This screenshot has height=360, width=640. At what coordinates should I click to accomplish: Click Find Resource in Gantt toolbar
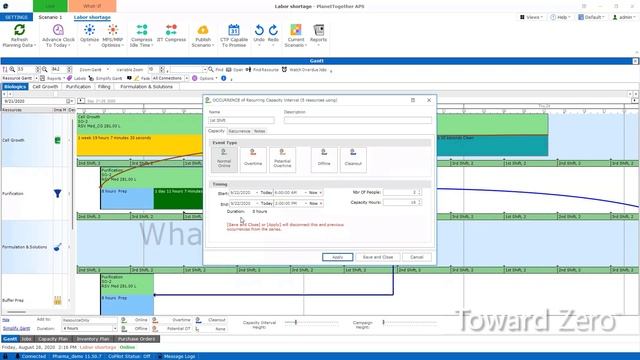262,70
